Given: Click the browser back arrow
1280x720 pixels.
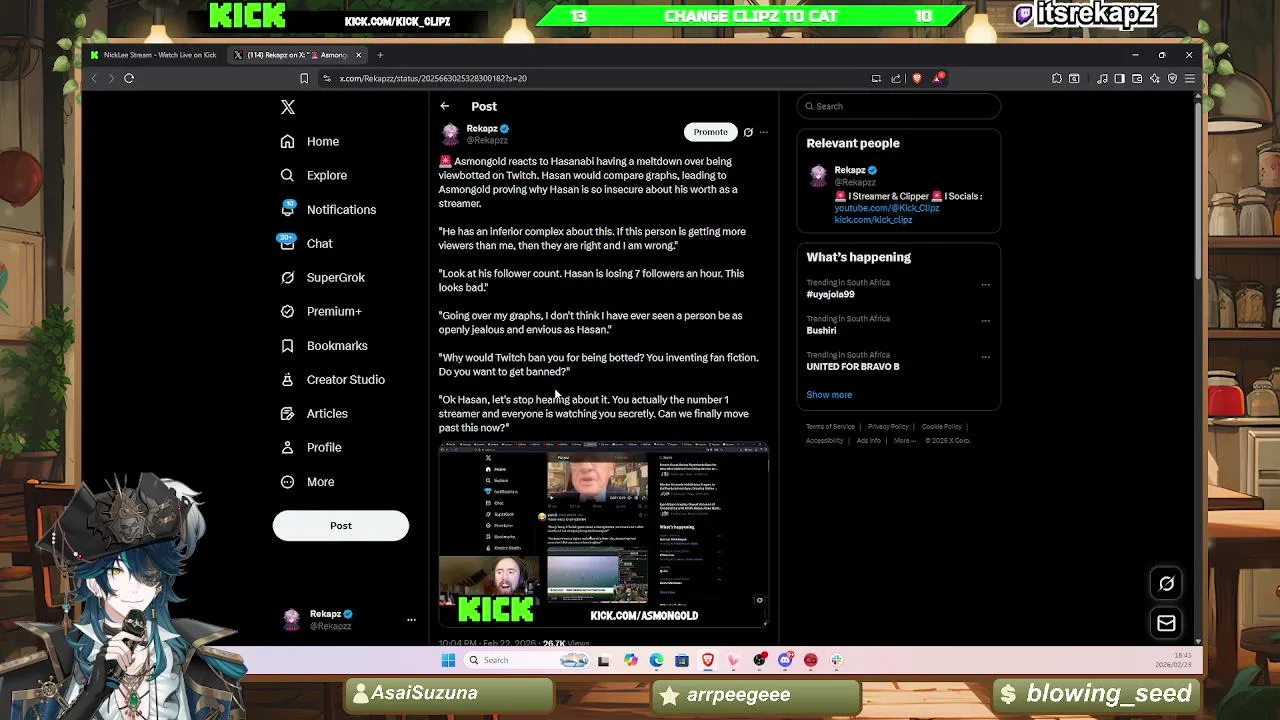Looking at the screenshot, I should click(x=94, y=78).
